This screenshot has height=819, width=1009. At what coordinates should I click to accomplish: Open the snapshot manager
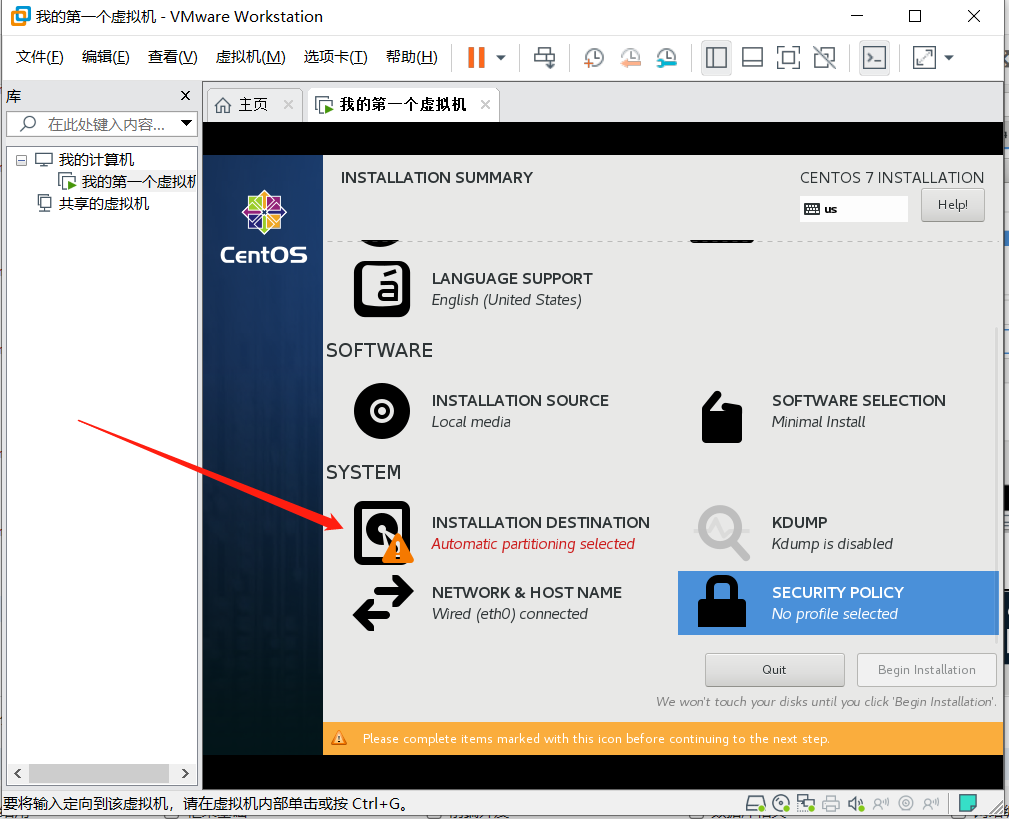pos(666,57)
